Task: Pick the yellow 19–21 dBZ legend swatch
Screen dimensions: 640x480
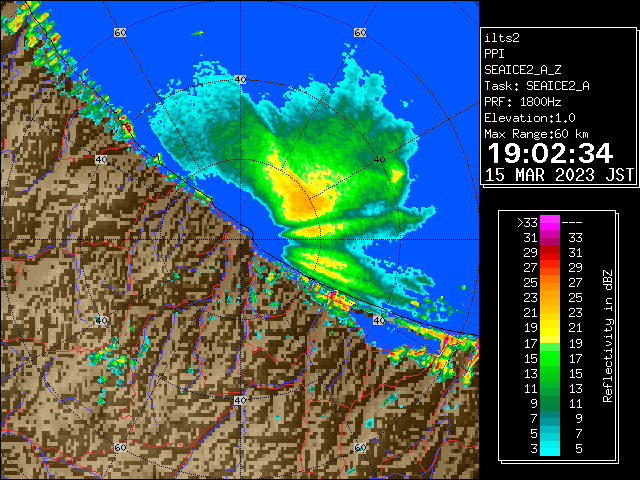Action: [550, 328]
